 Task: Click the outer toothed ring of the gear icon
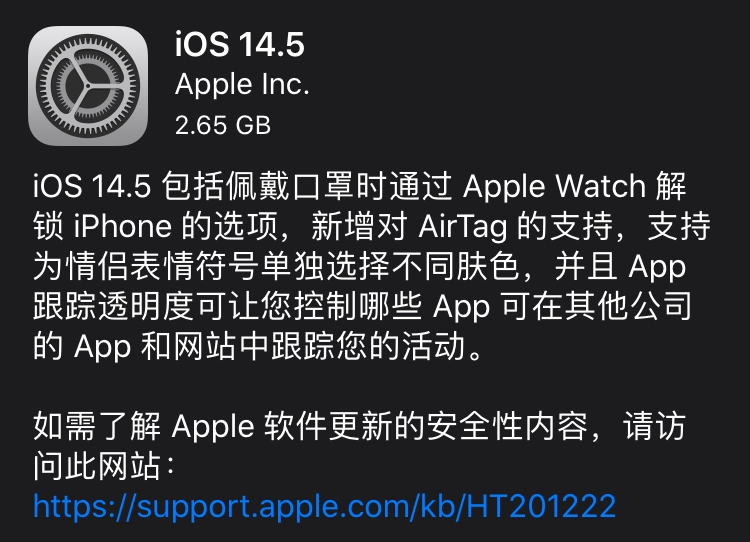point(88,42)
